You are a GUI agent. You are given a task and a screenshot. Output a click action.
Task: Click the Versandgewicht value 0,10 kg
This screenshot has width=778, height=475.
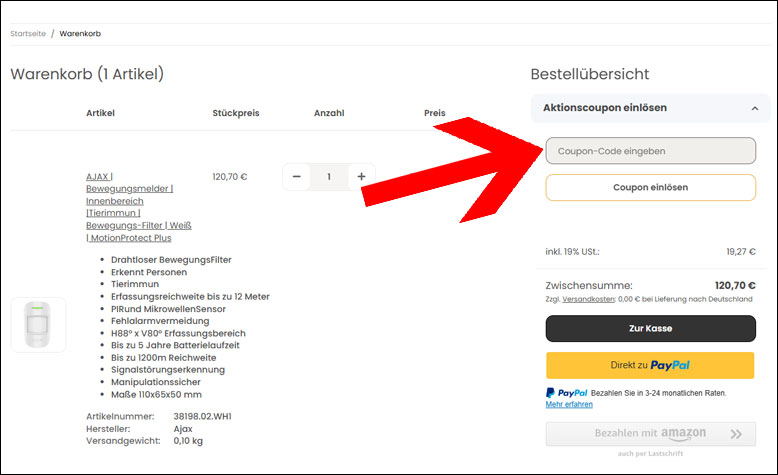188,441
